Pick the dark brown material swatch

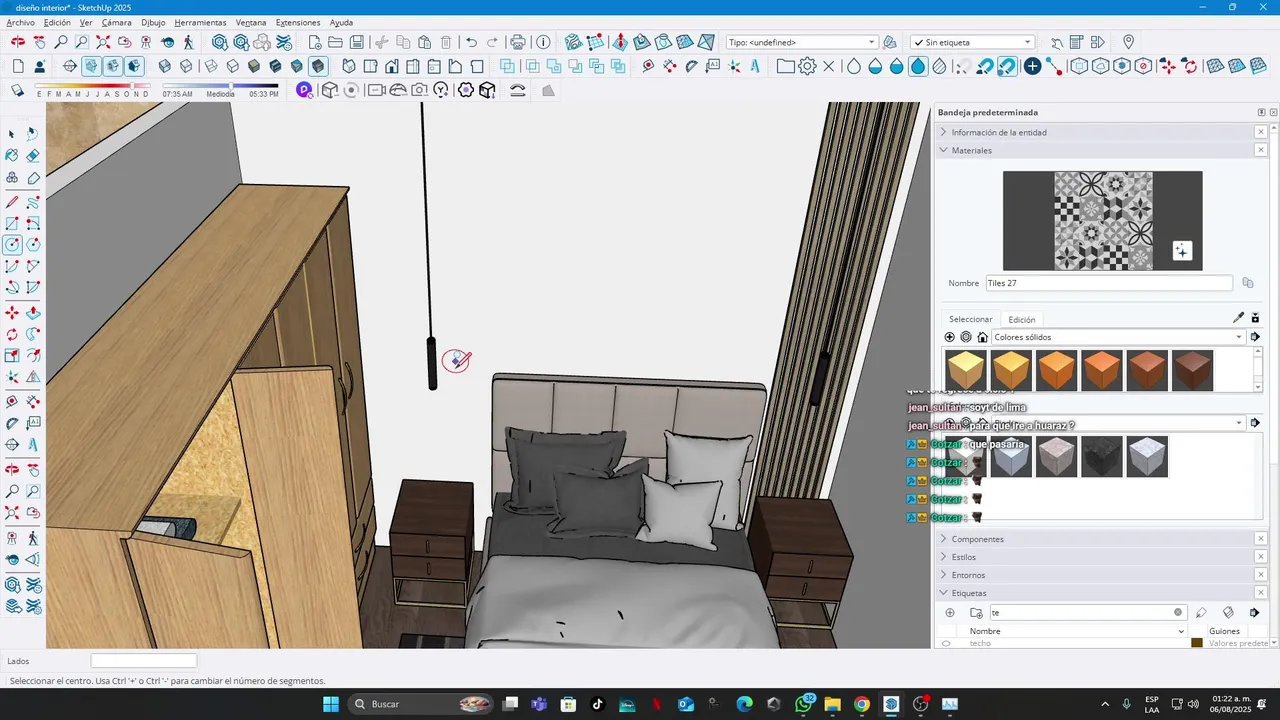[1192, 371]
